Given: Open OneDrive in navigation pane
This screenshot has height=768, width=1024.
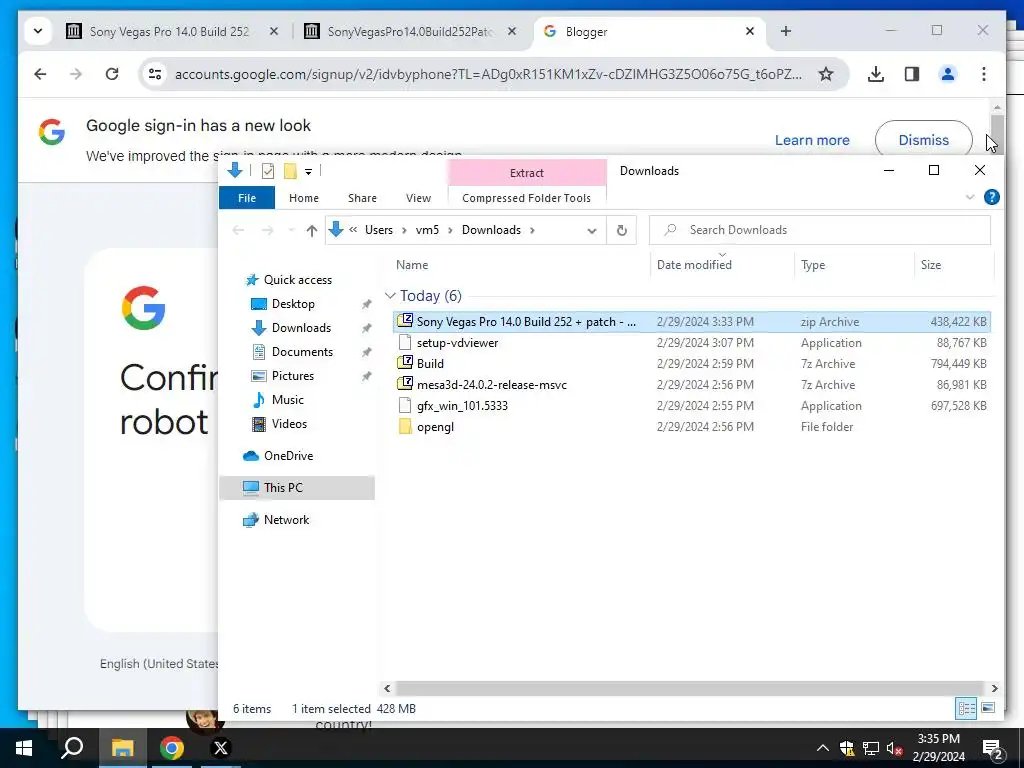Looking at the screenshot, I should pos(288,456).
